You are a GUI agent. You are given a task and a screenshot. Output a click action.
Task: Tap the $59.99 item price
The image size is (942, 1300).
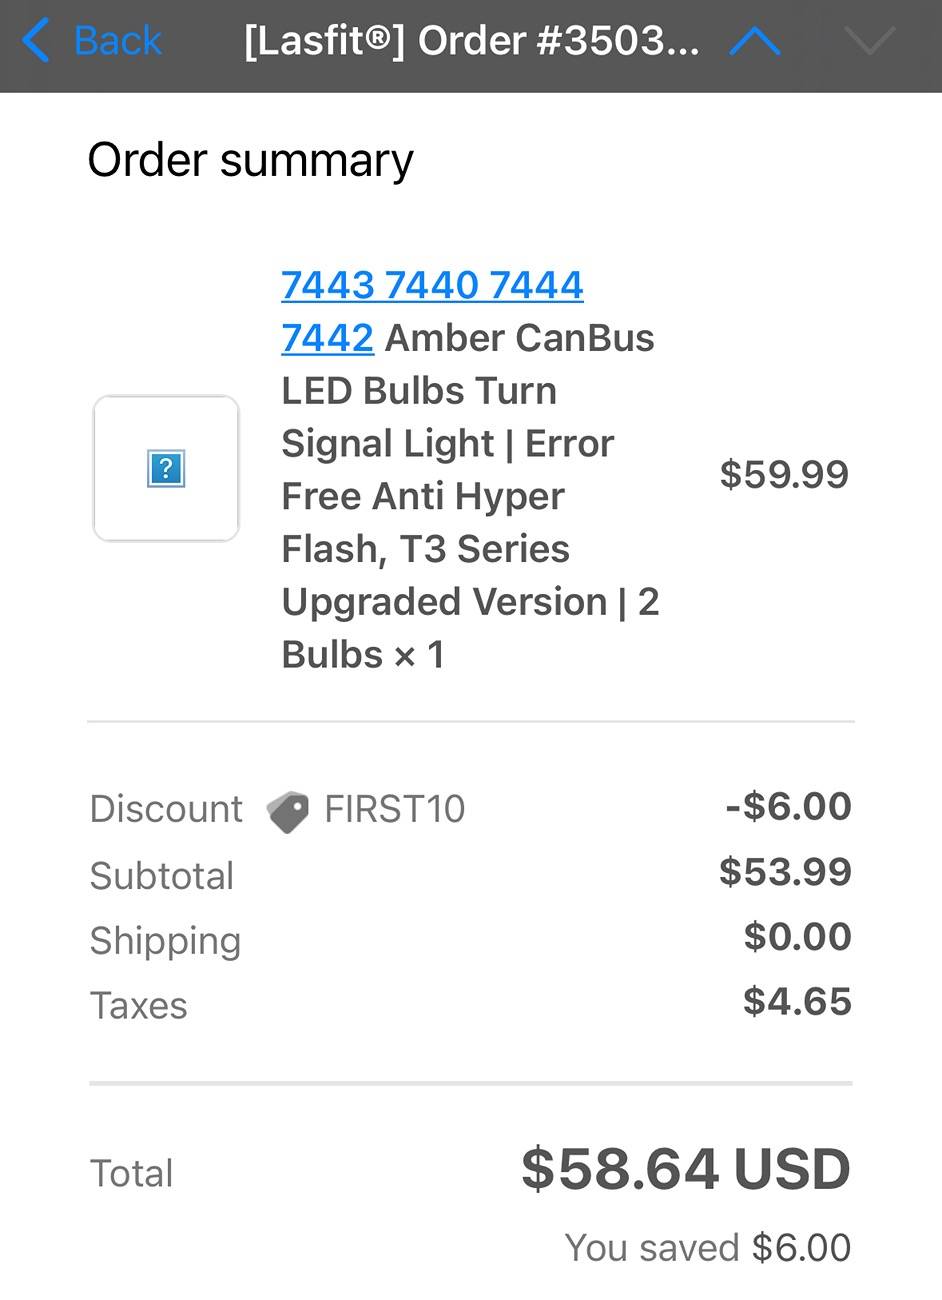tap(784, 474)
